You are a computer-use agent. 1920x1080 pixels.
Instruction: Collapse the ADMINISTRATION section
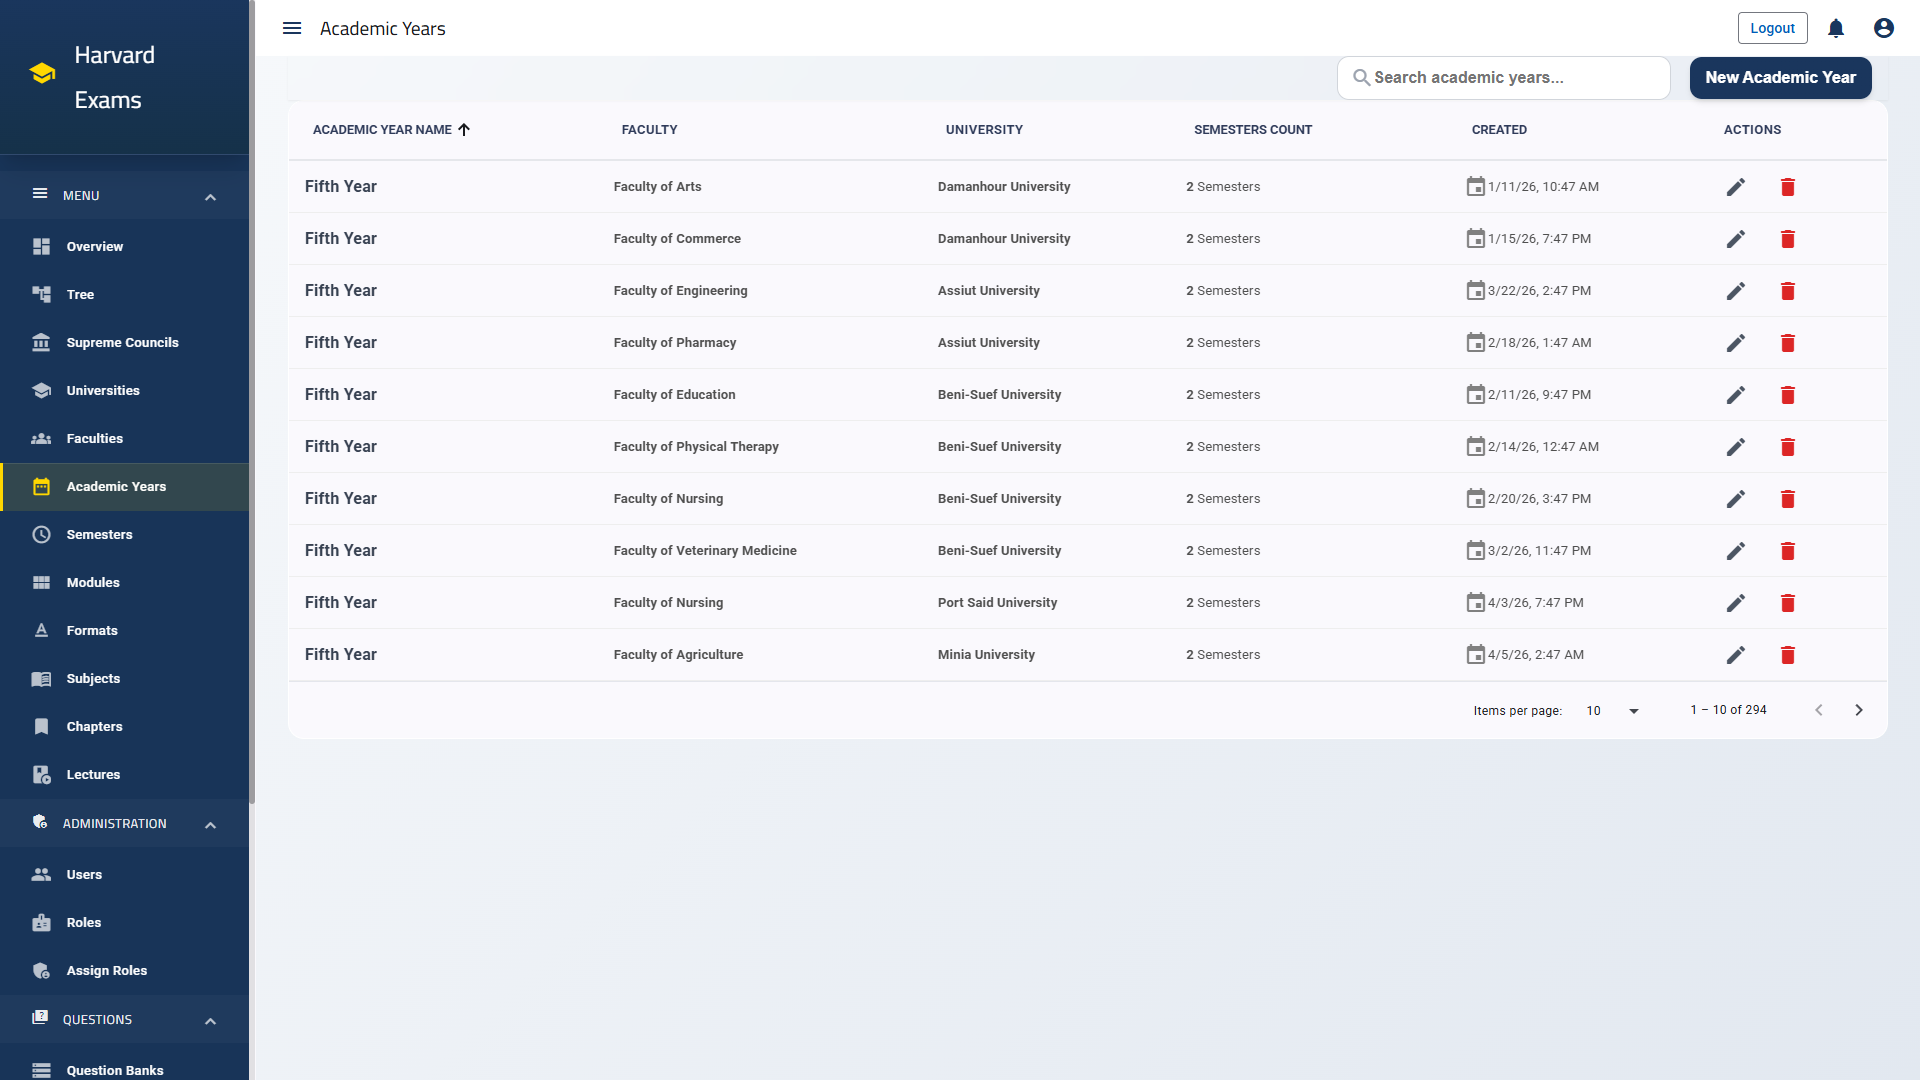210,824
